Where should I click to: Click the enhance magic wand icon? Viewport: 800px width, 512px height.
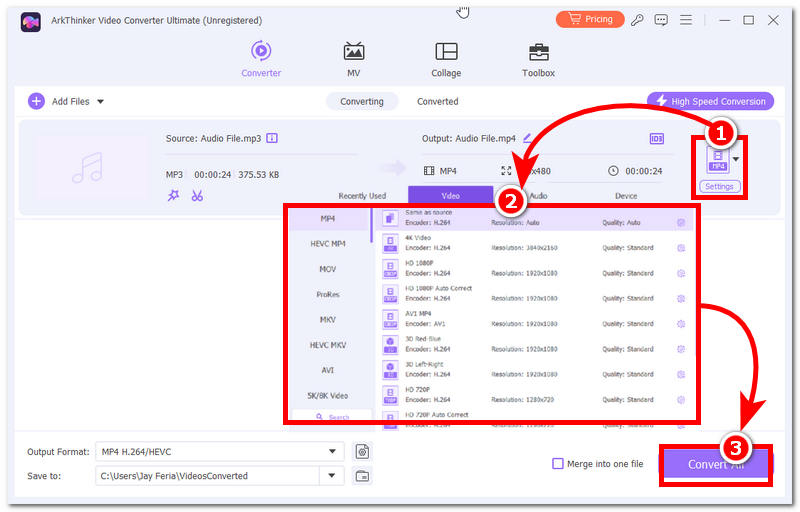(173, 195)
